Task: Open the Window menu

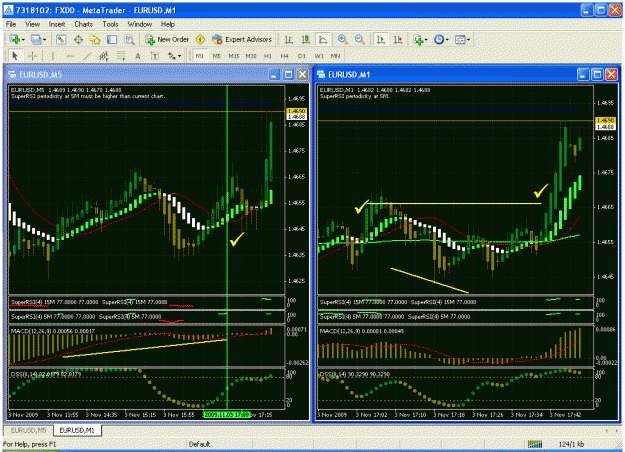Action: tap(140, 24)
